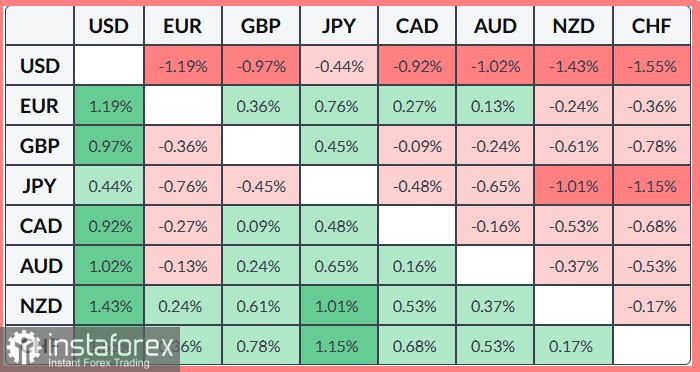Select the 0.17% cell in the NZD column
Viewport: 700px width, 372px height.
pos(574,346)
